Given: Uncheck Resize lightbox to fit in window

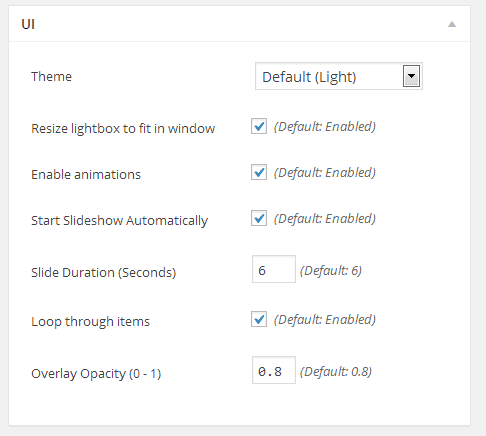Looking at the screenshot, I should [x=259, y=126].
